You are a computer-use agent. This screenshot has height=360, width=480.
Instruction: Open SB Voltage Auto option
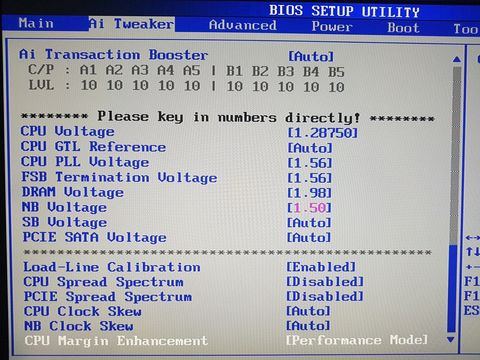309,223
